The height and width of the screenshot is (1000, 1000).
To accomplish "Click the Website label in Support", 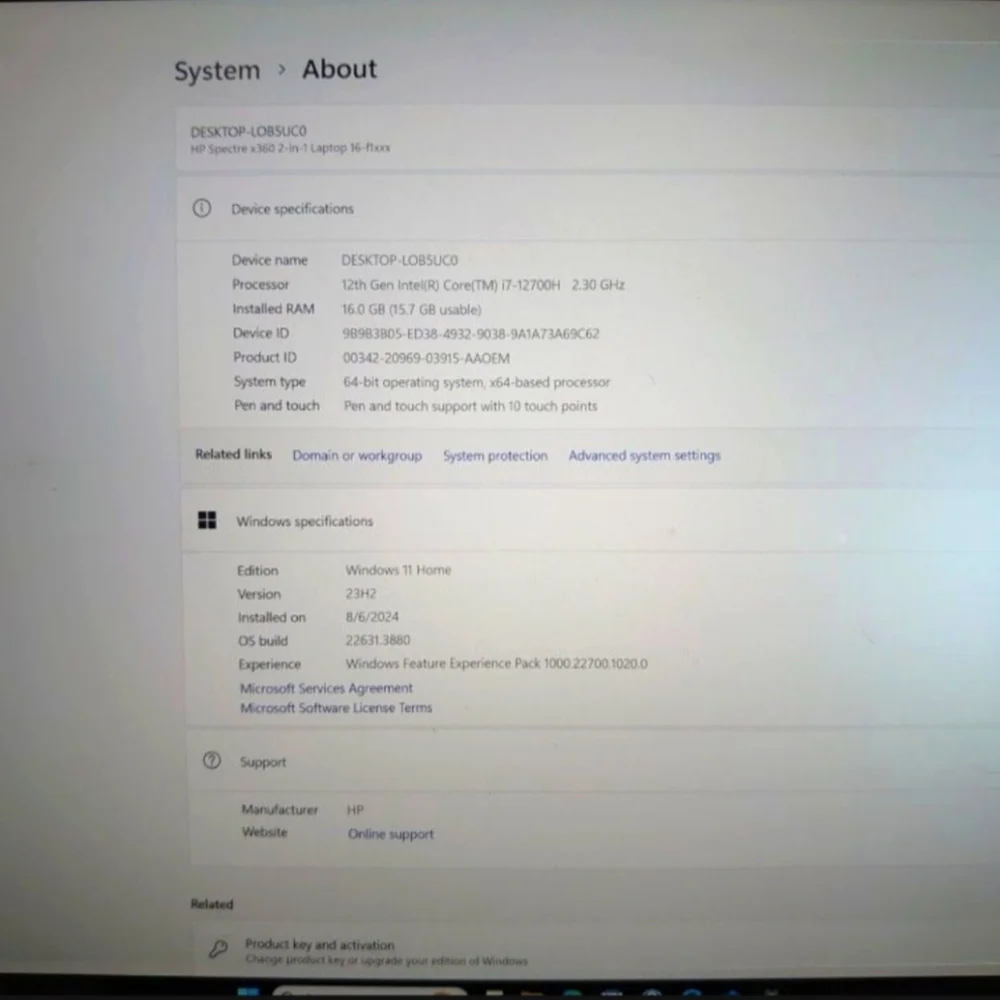I will point(265,832).
